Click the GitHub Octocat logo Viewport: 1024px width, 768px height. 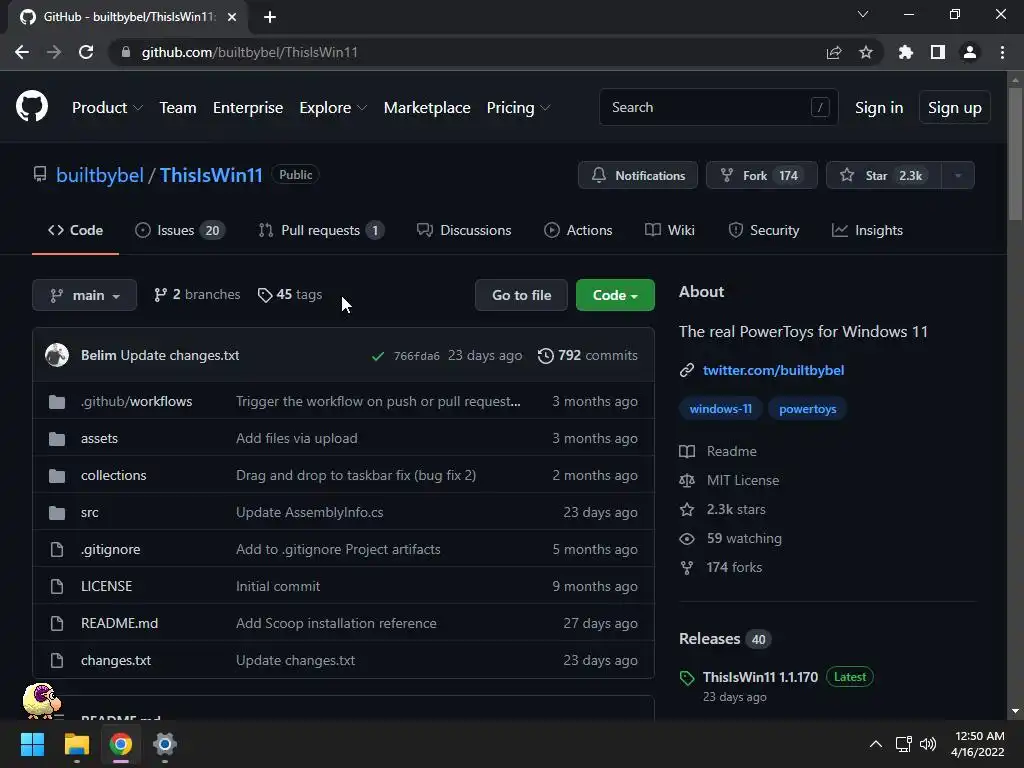(x=31, y=106)
